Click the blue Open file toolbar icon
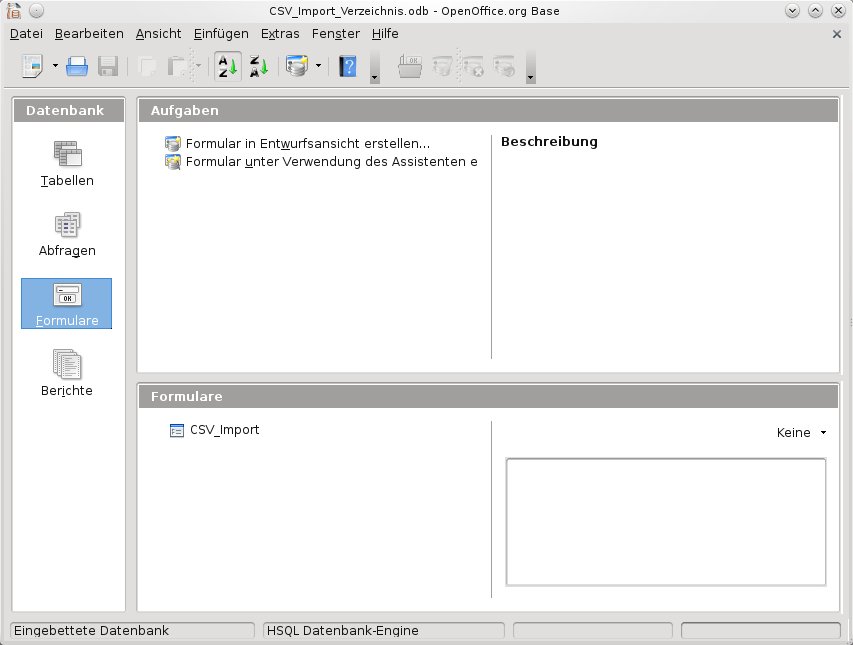Screen dimensions: 853x645 (77, 67)
